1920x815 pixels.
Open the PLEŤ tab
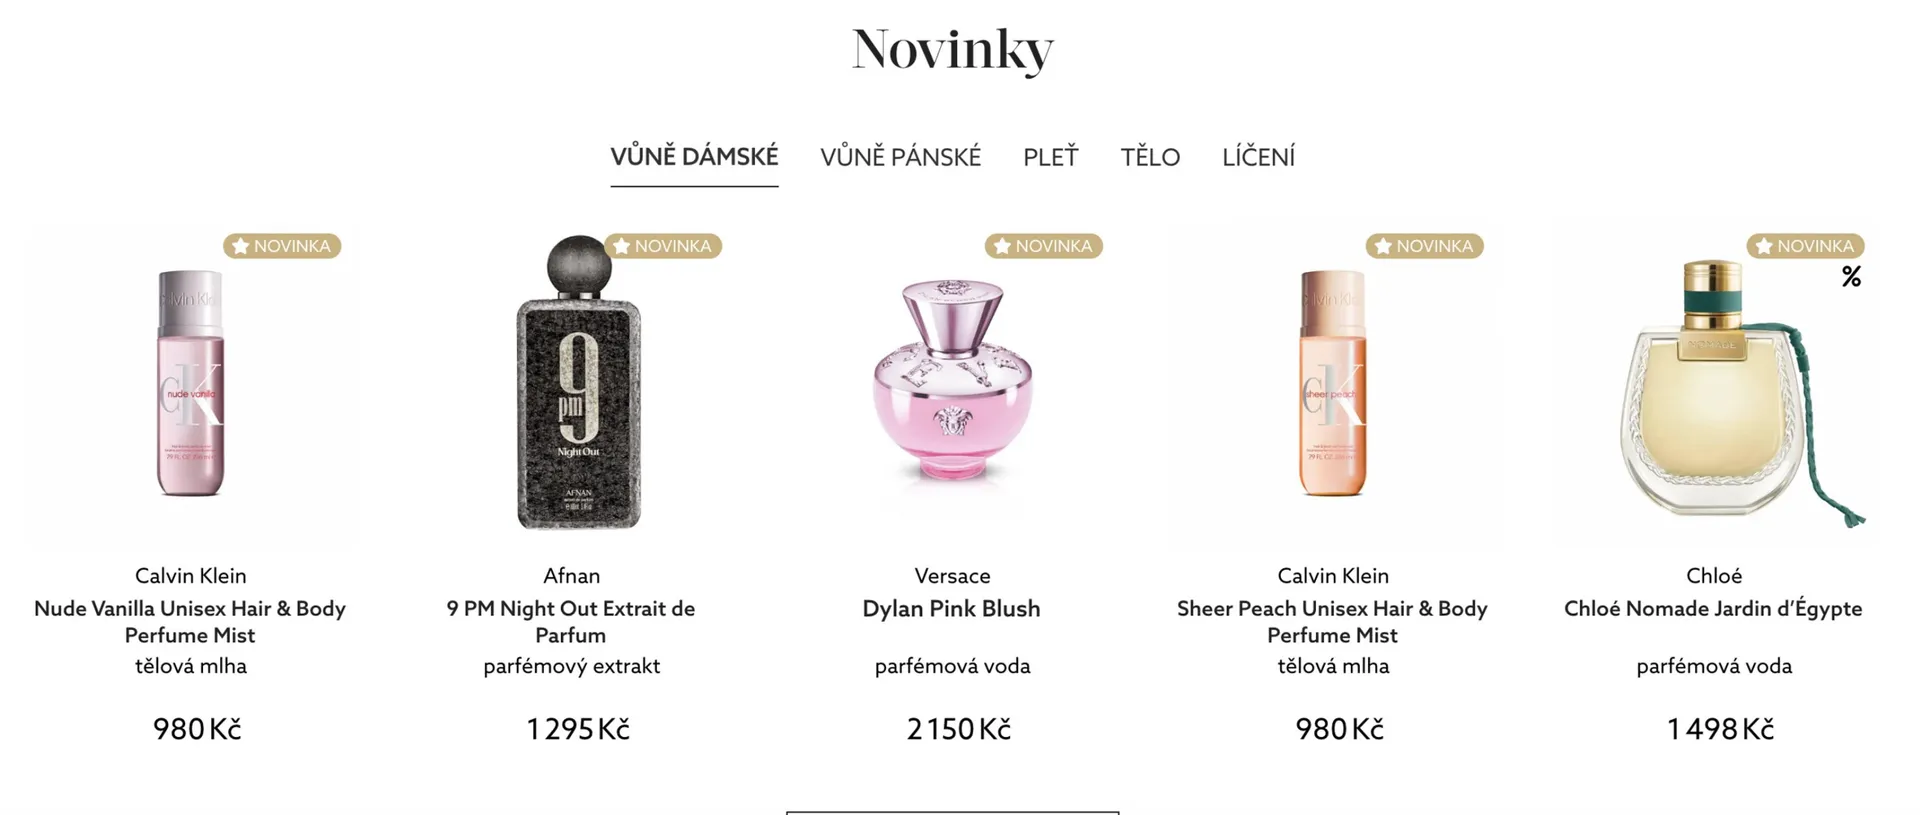(1050, 157)
